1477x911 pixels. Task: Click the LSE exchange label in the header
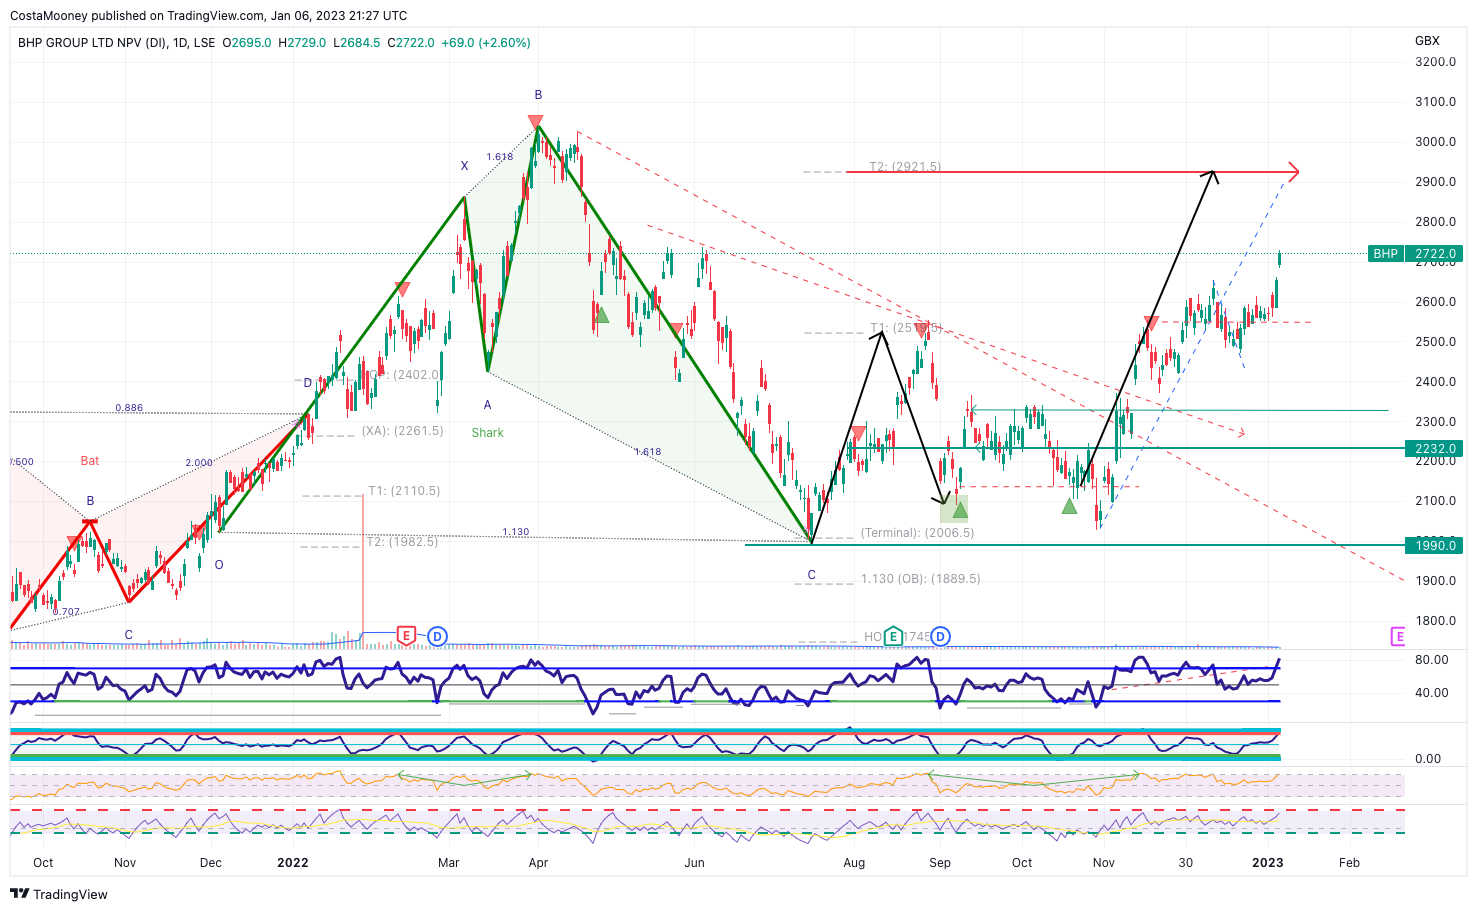tap(204, 43)
